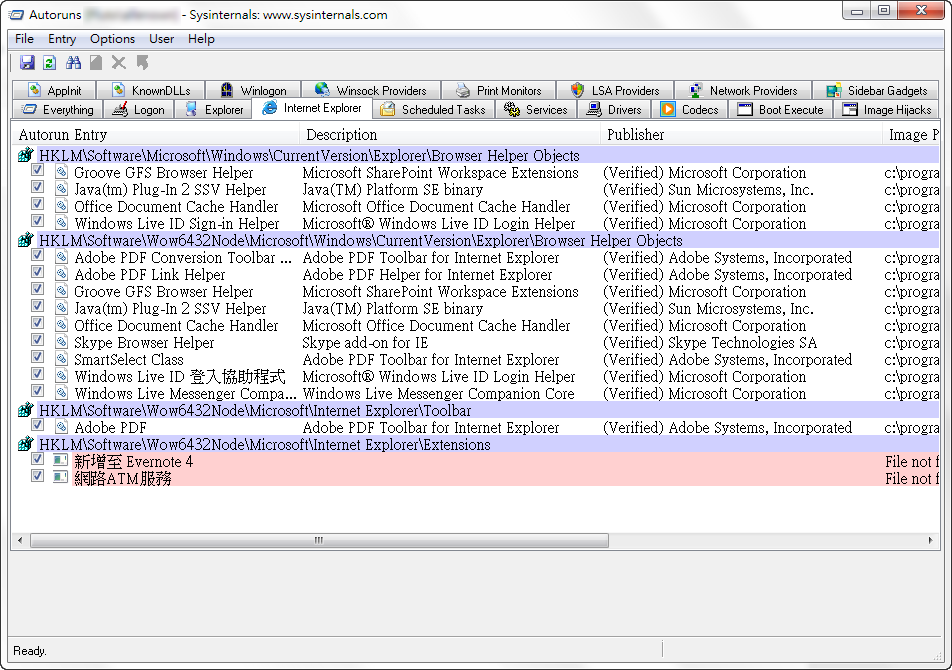The width and height of the screenshot is (952, 670).
Task: Select the first Office Document Cache Handler entry
Action: pos(176,207)
